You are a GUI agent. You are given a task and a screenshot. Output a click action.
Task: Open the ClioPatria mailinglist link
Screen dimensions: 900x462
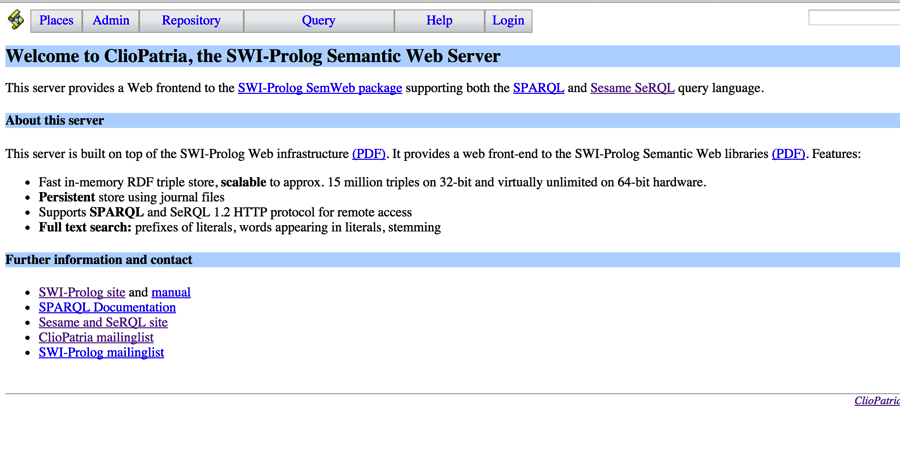point(96,337)
